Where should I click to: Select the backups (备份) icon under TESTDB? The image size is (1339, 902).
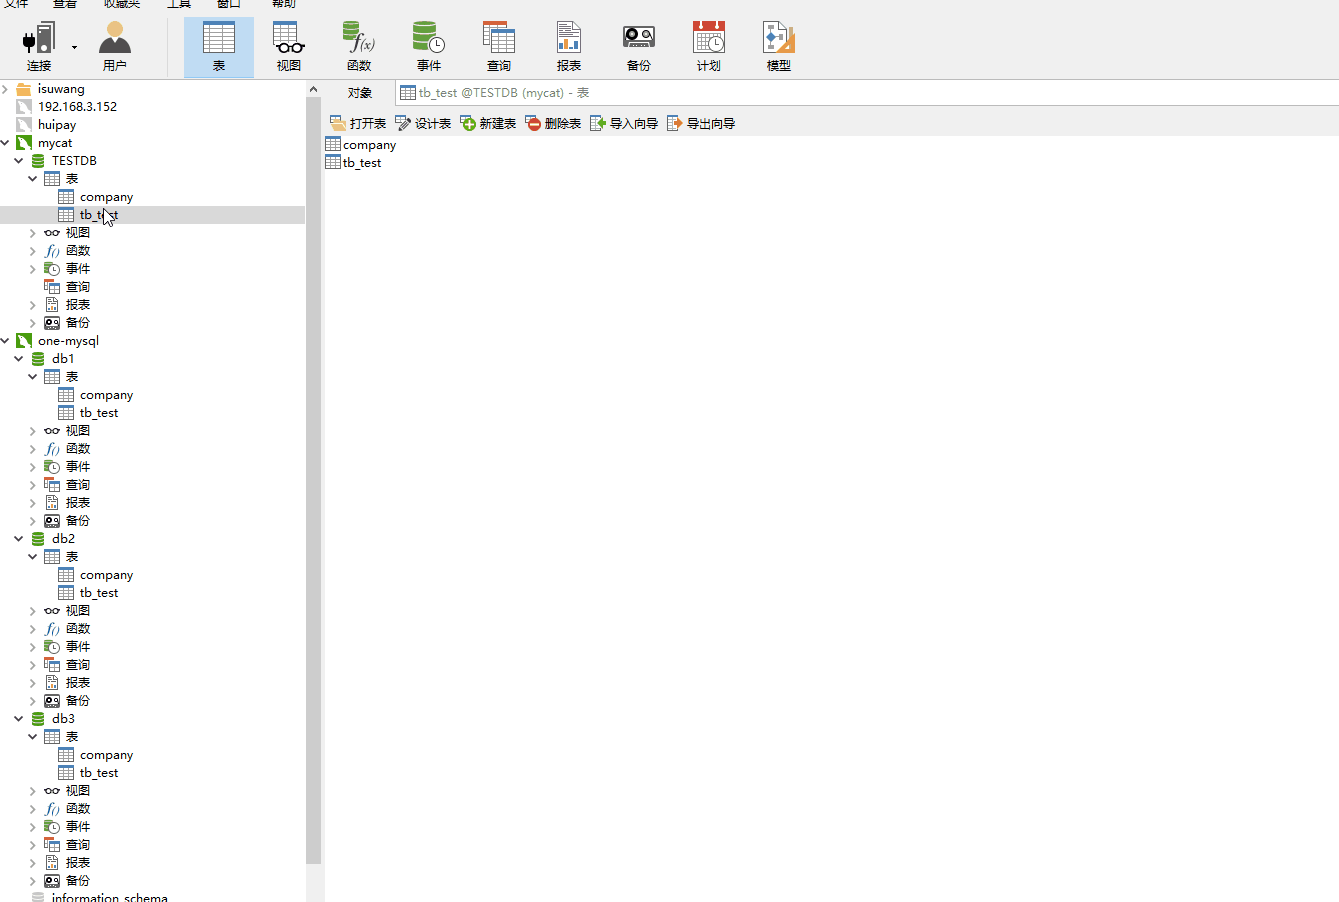coord(52,323)
